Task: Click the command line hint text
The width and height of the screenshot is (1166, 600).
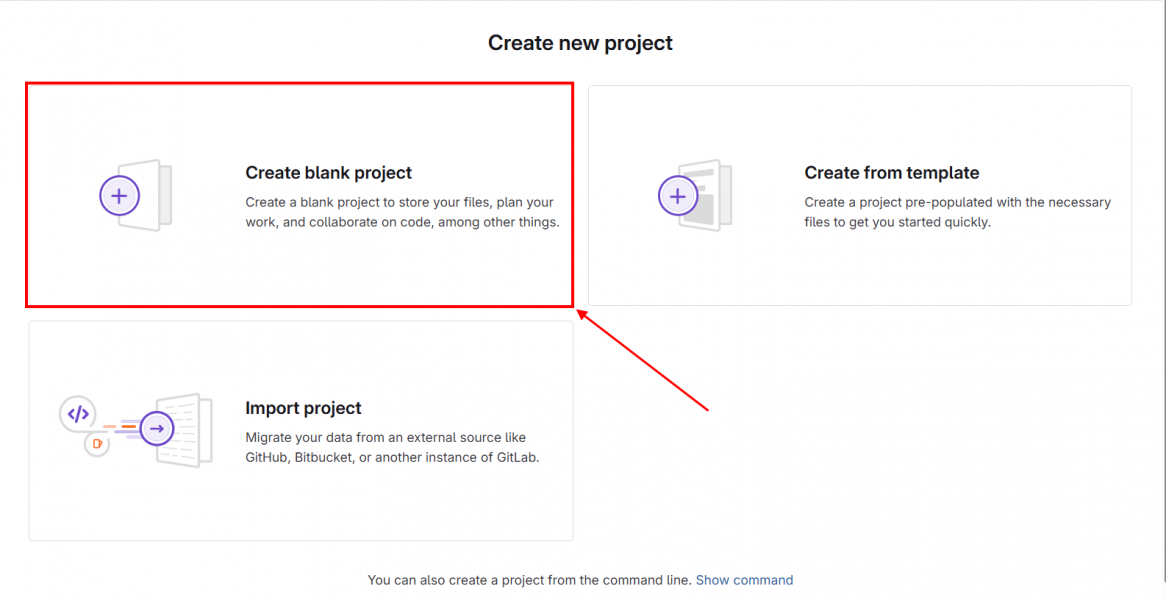Action: [x=530, y=580]
